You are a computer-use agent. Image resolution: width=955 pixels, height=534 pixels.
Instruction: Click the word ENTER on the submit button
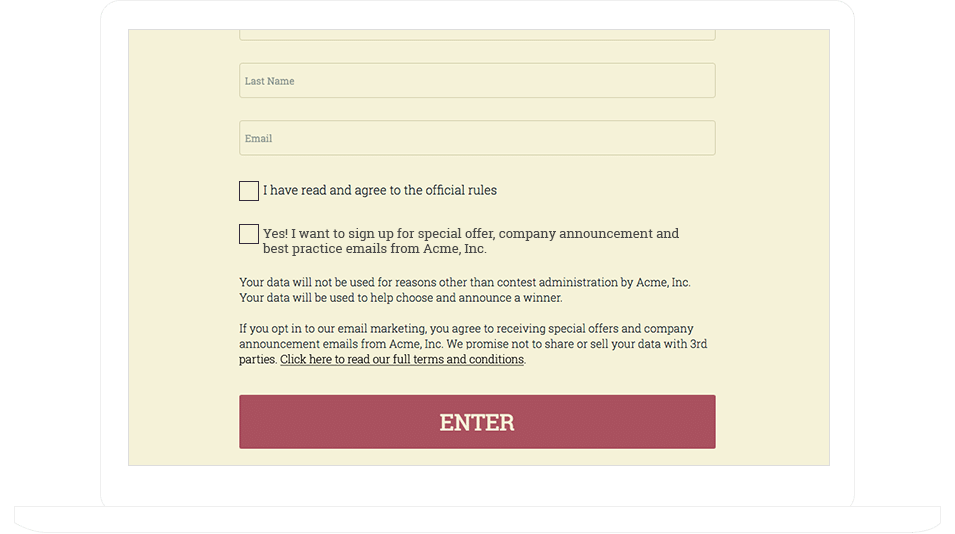477,422
